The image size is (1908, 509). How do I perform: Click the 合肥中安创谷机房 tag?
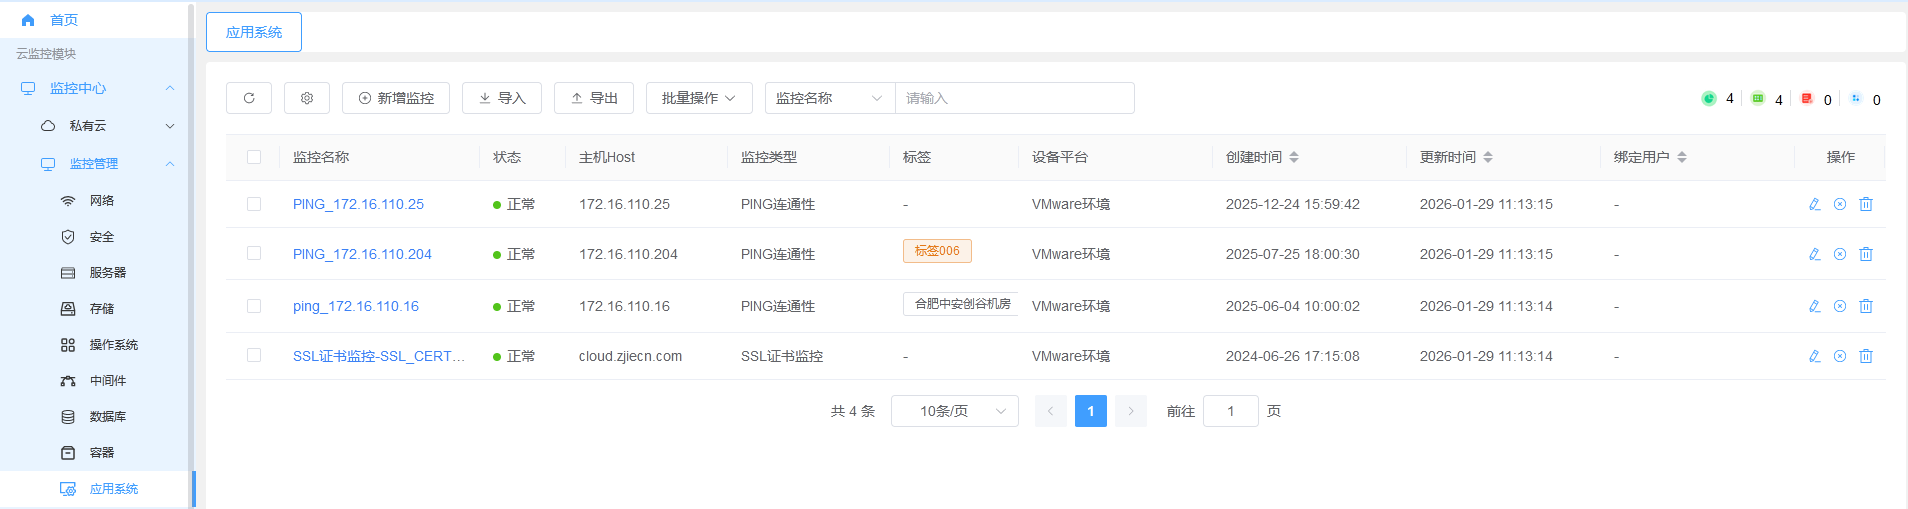point(961,304)
